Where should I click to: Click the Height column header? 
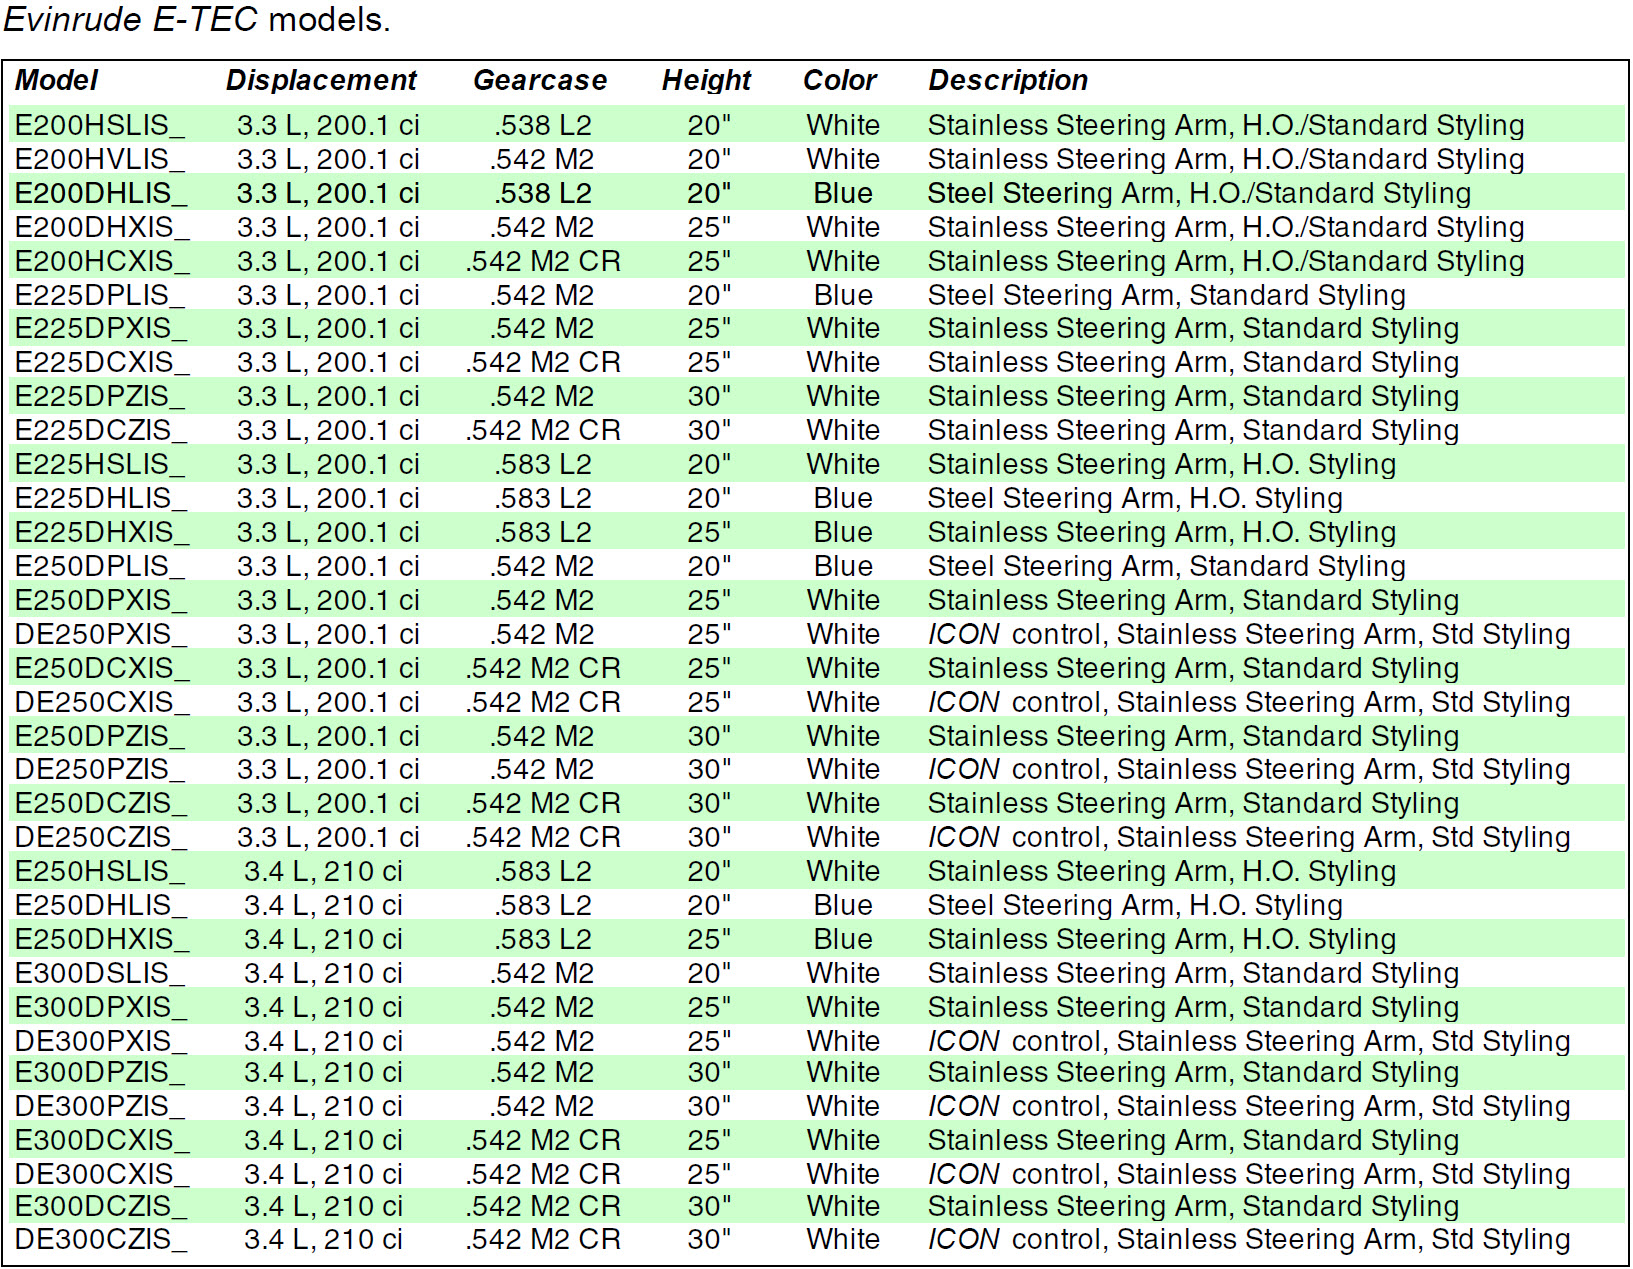point(706,80)
